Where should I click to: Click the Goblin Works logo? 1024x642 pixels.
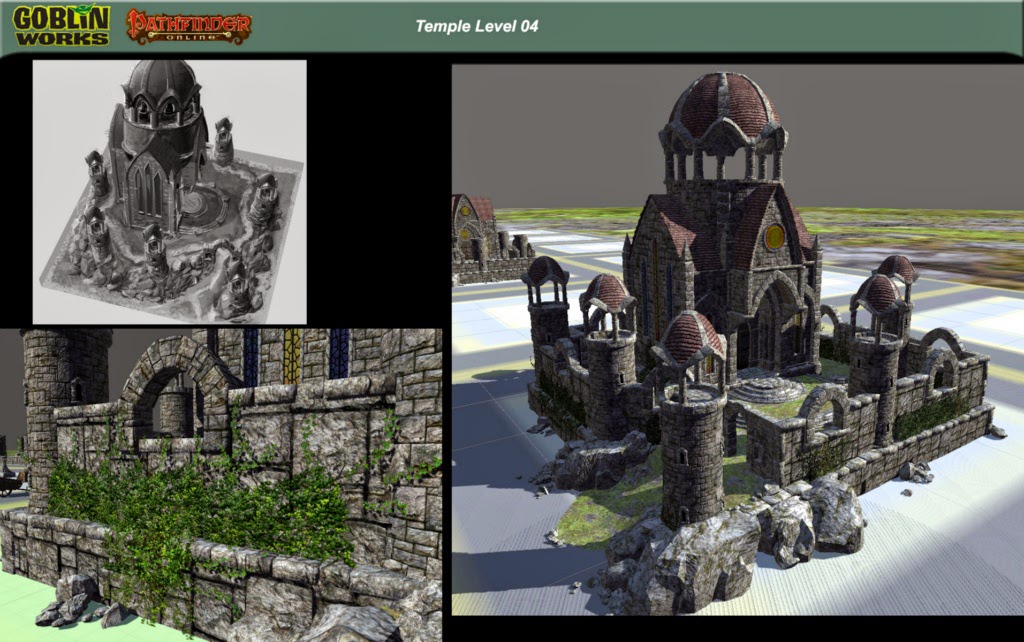click(62, 25)
